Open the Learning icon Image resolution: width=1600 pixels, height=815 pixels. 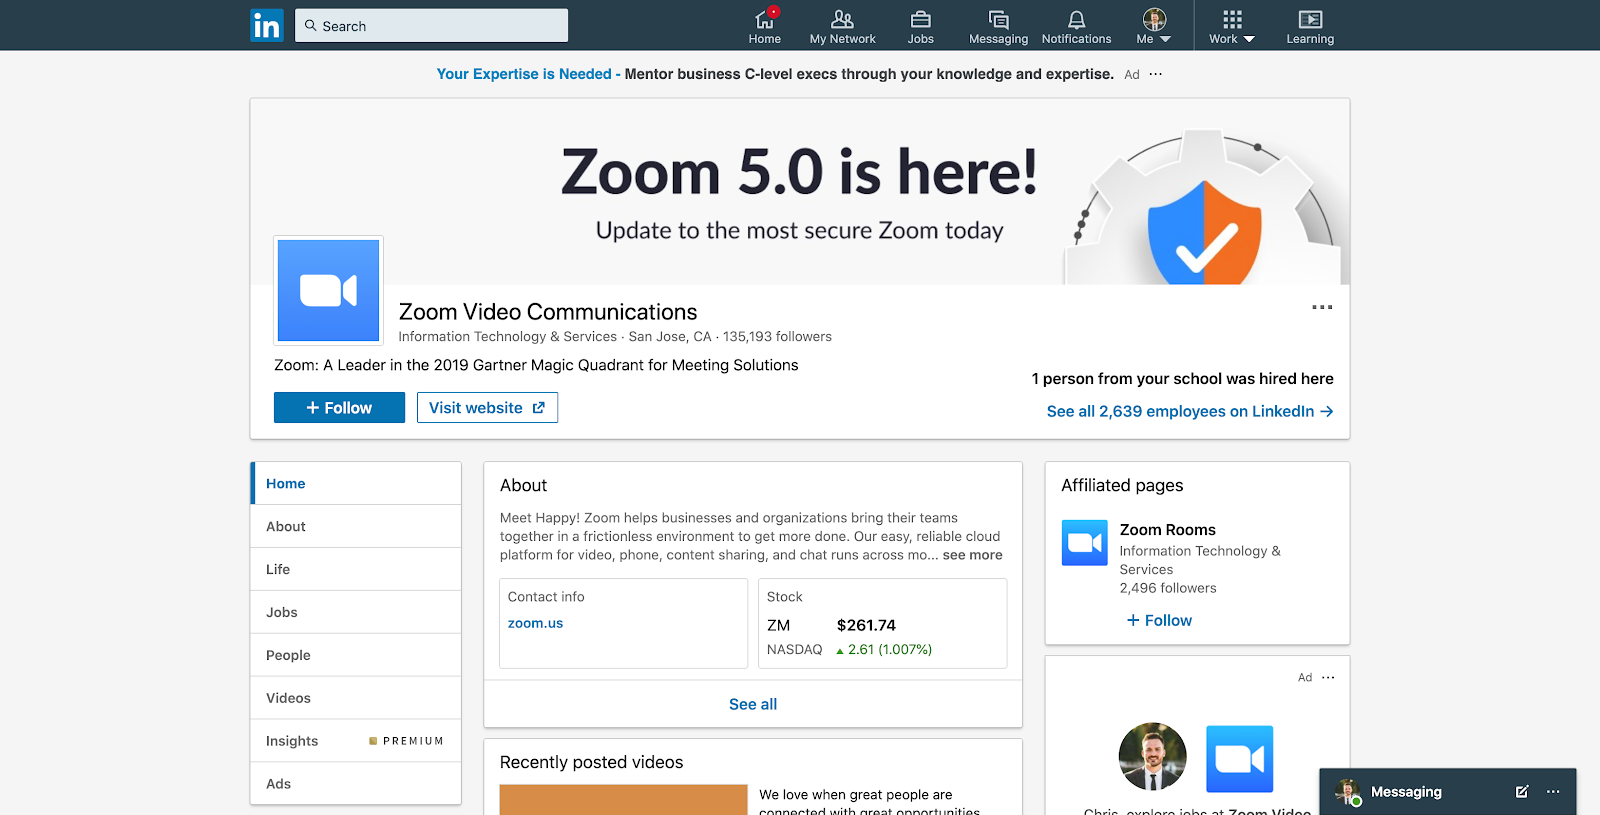(x=1310, y=26)
